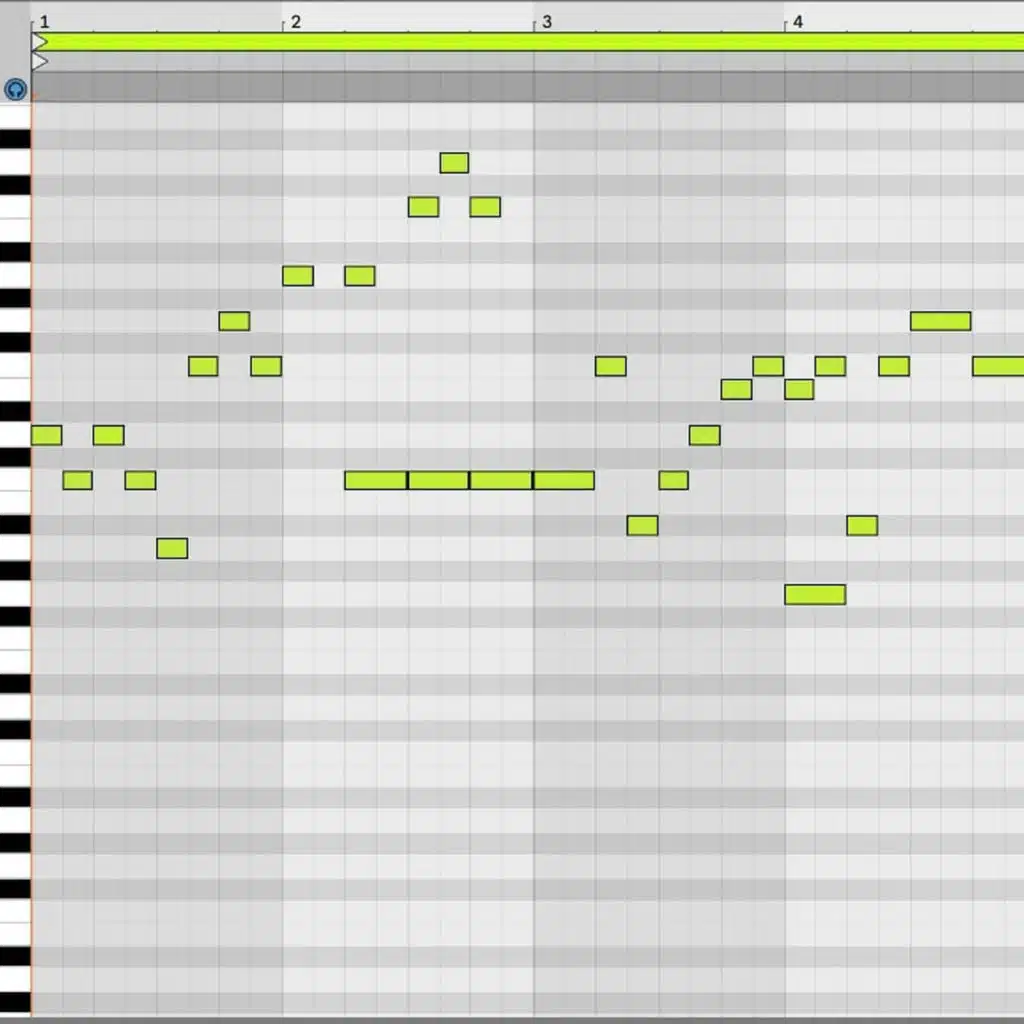Select the lowest MIDI note in clip

(815, 595)
